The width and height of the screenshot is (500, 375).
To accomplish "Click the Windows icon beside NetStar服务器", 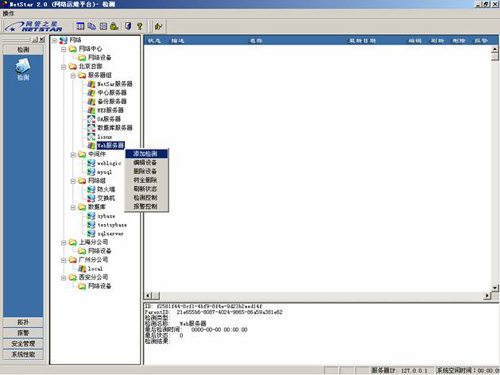I will point(91,84).
